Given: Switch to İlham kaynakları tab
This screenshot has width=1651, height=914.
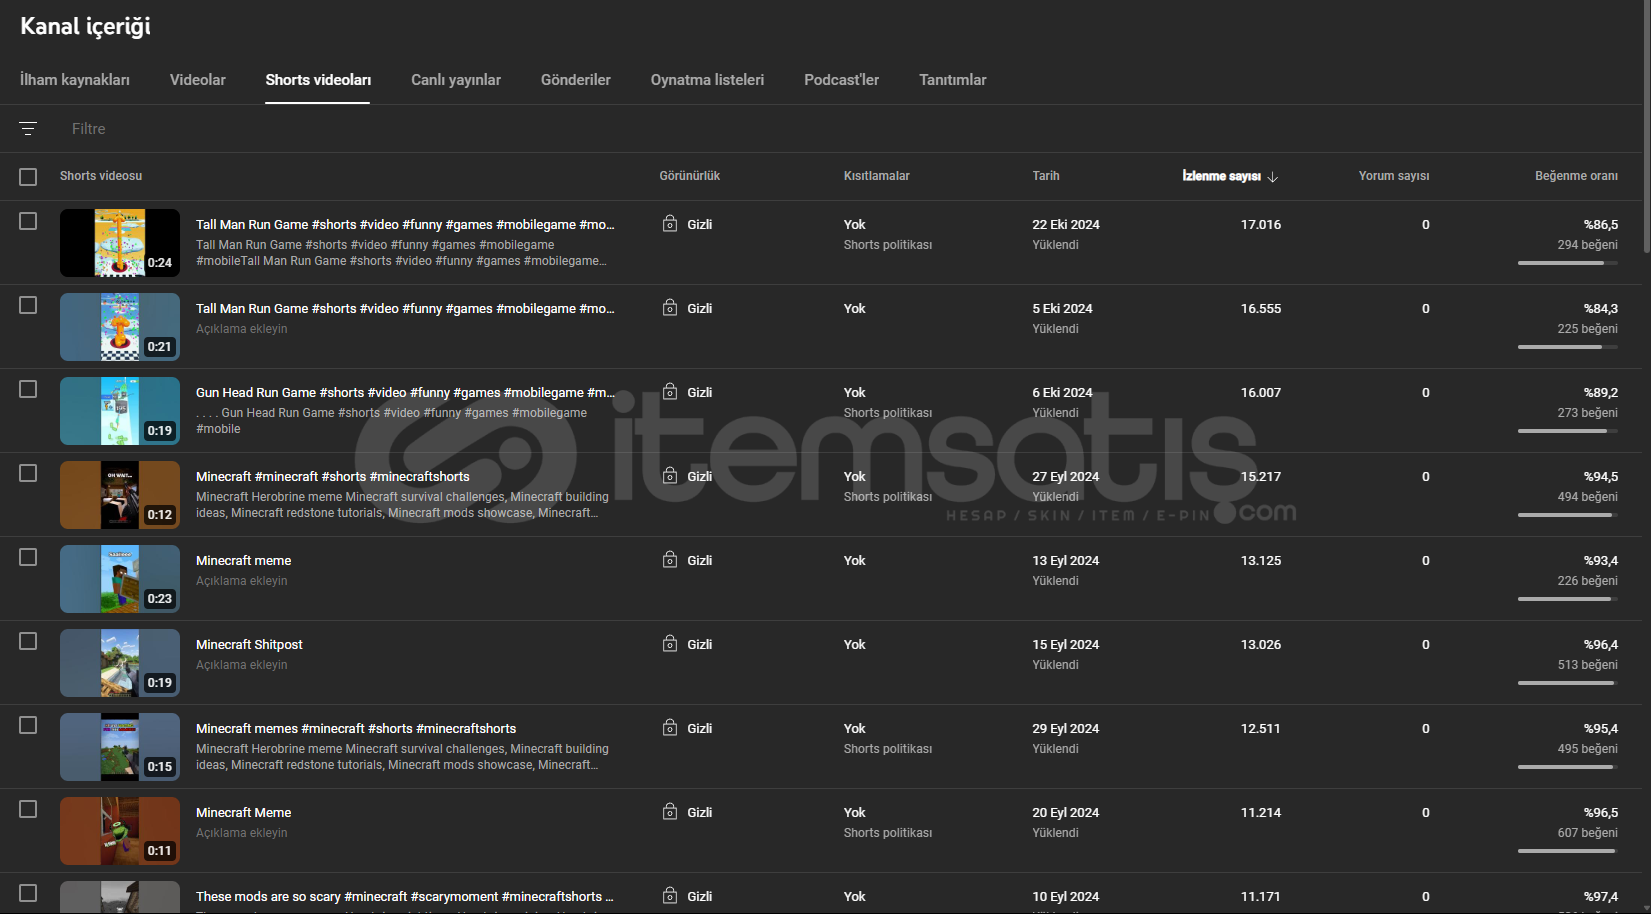Looking at the screenshot, I should coord(75,80).
